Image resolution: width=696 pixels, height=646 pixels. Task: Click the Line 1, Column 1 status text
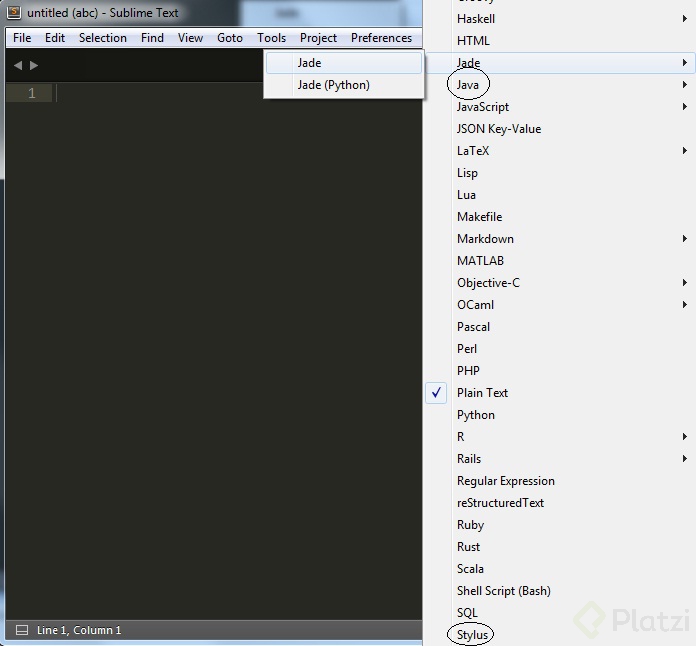pyautogui.click(x=79, y=630)
